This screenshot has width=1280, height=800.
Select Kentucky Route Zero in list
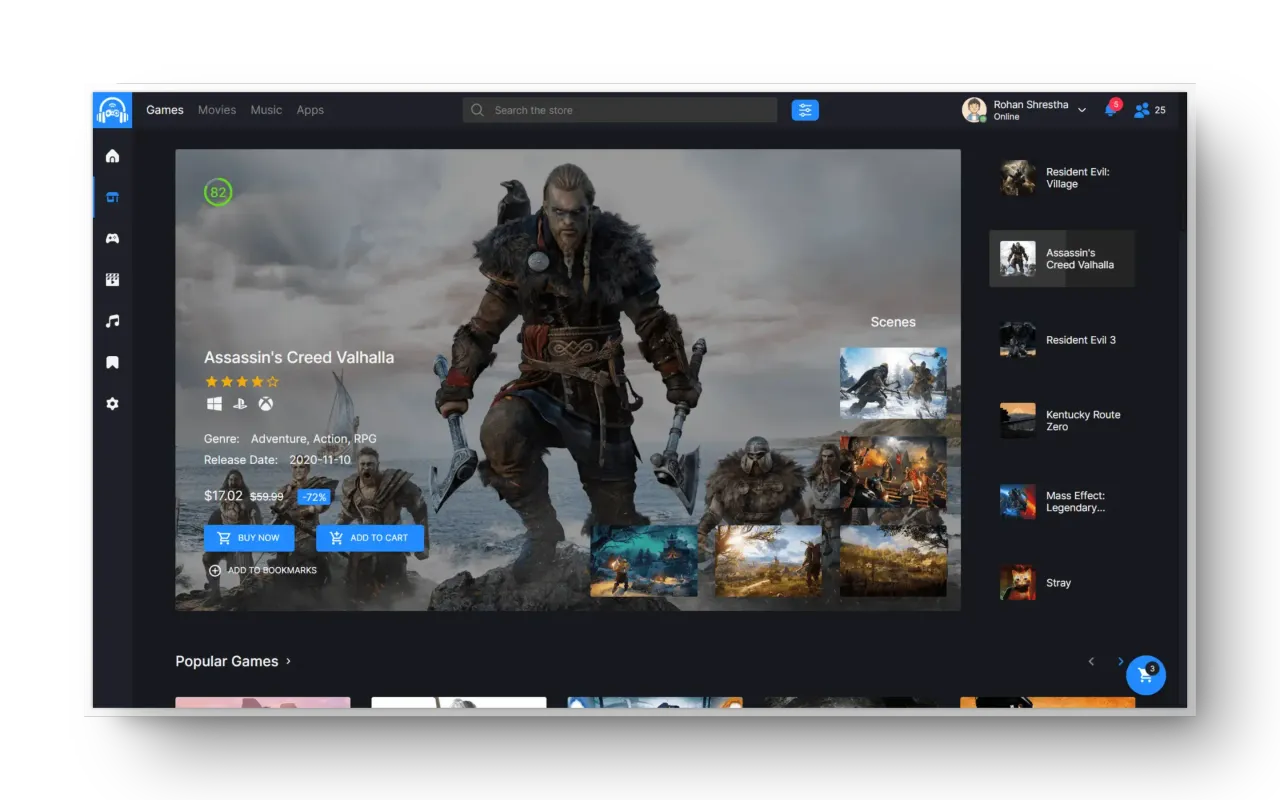[x=1062, y=421]
